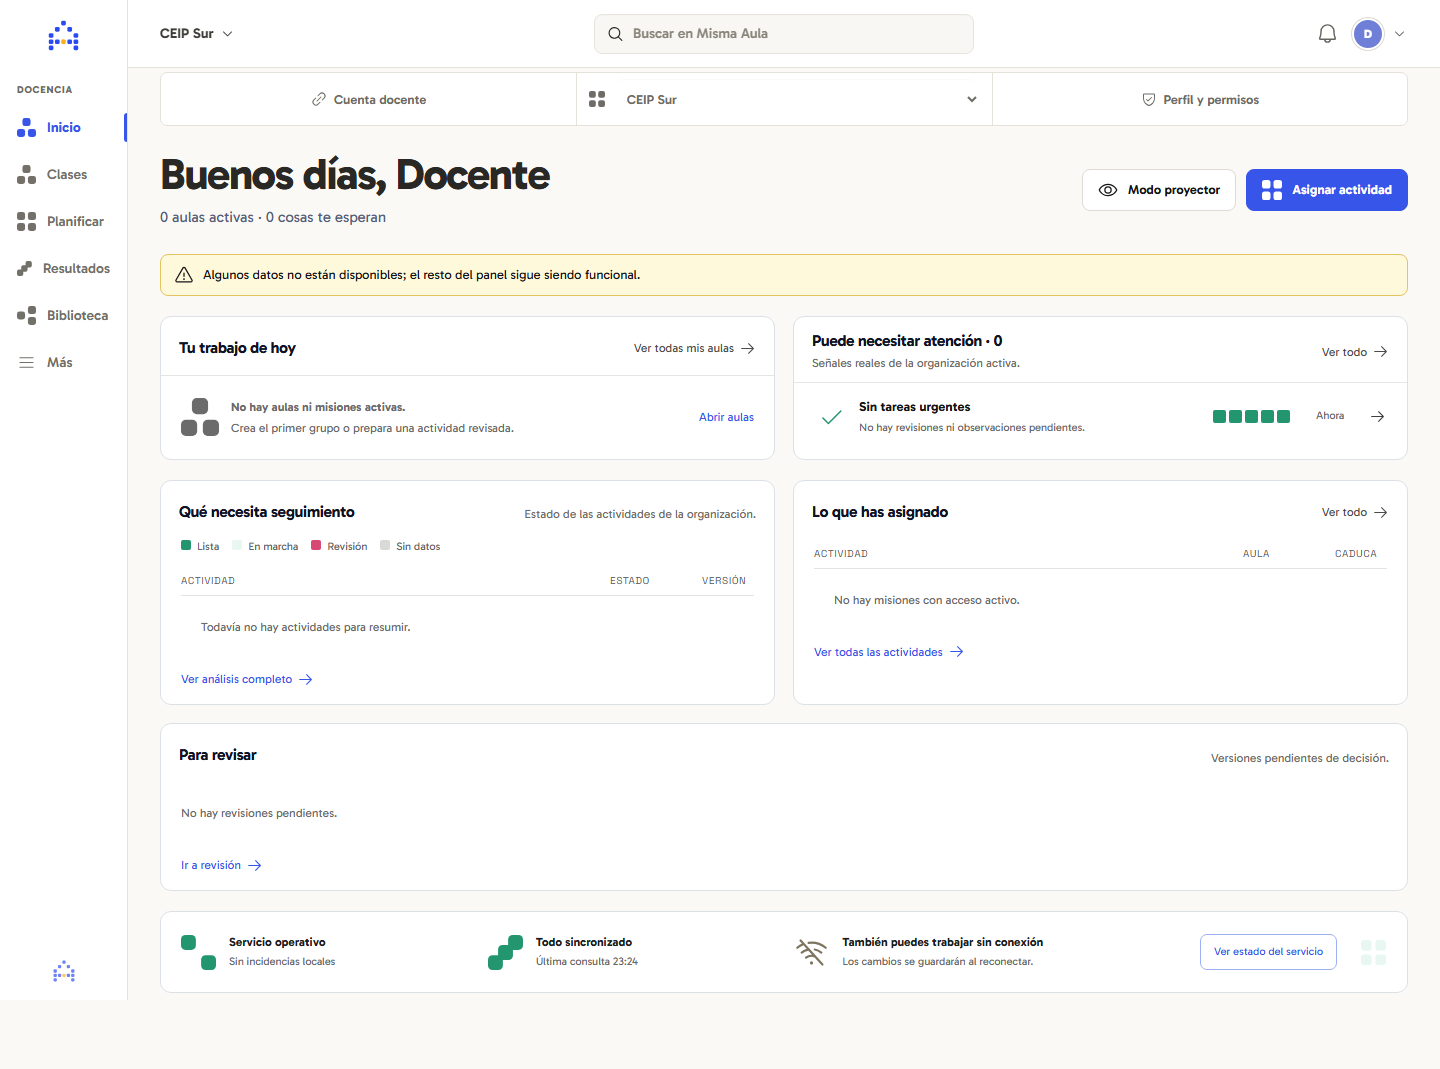
Task: Click the Todo sincronizado status icon
Action: 505,952
